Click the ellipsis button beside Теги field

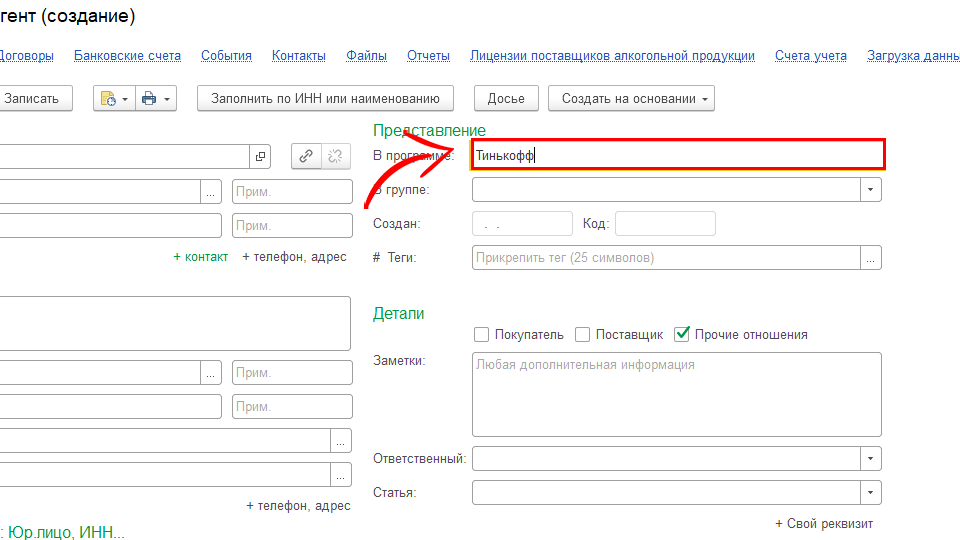(871, 258)
